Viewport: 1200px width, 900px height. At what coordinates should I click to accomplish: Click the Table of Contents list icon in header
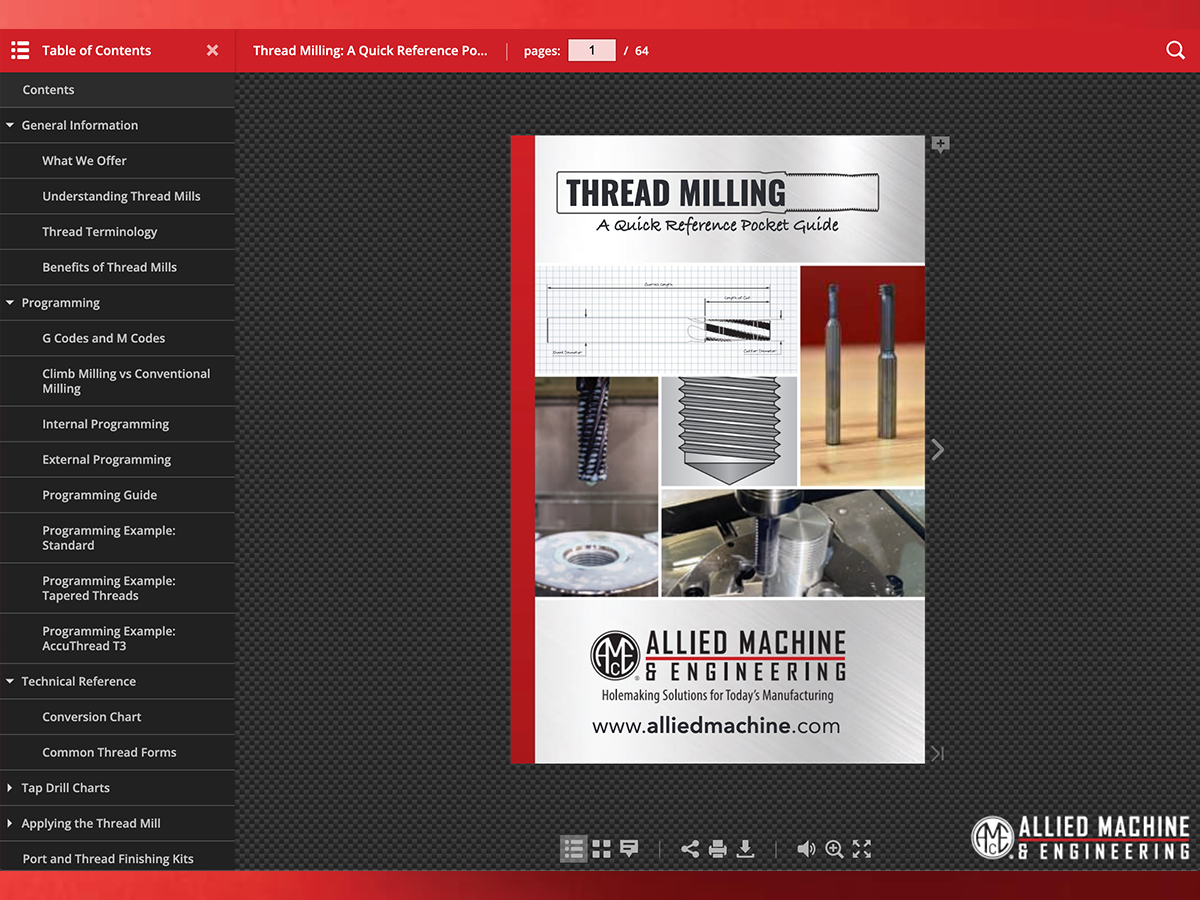[x=20, y=50]
